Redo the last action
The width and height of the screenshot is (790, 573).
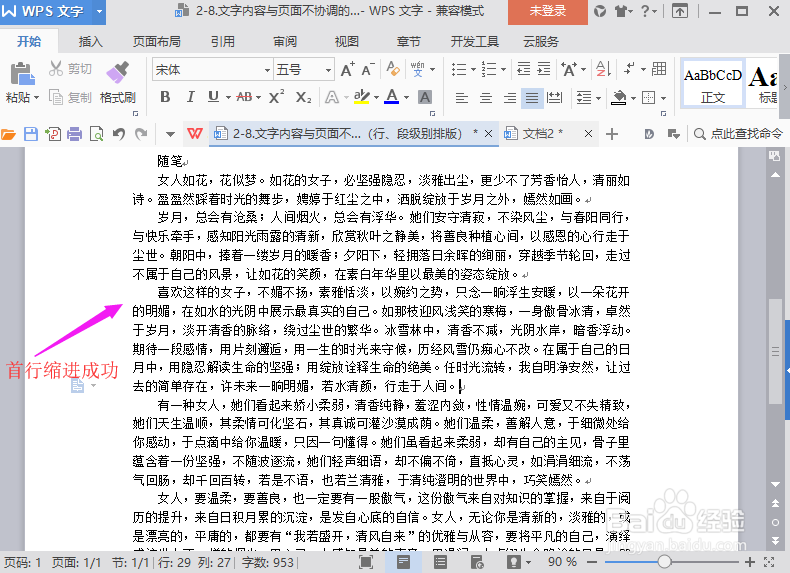[141, 134]
